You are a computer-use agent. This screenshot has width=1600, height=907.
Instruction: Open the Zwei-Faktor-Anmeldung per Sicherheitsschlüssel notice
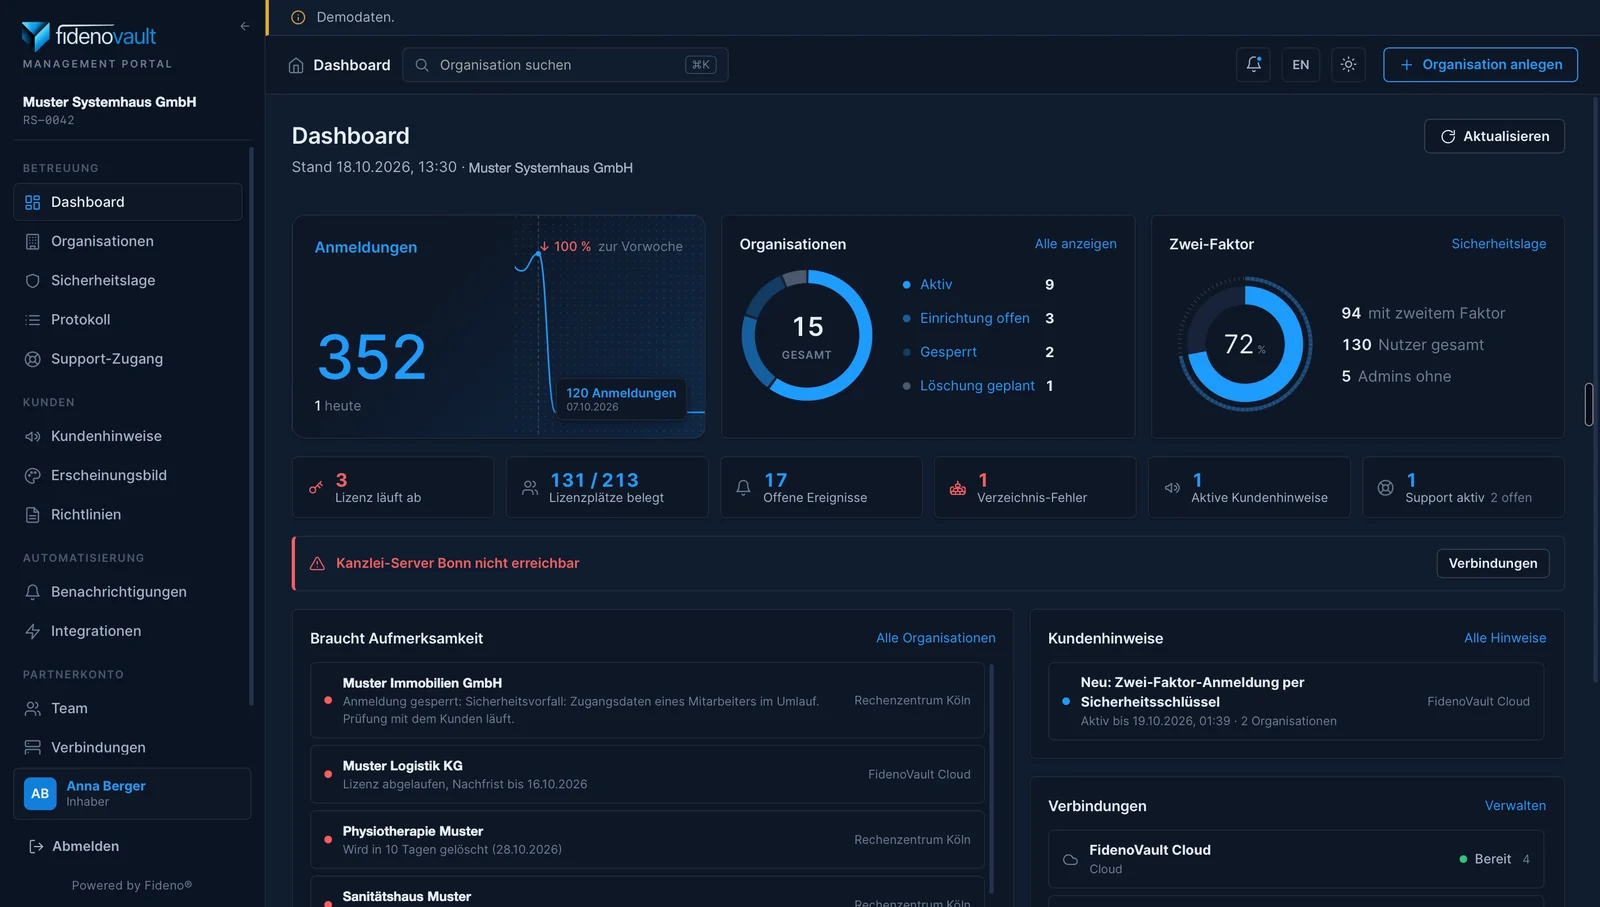(1296, 701)
